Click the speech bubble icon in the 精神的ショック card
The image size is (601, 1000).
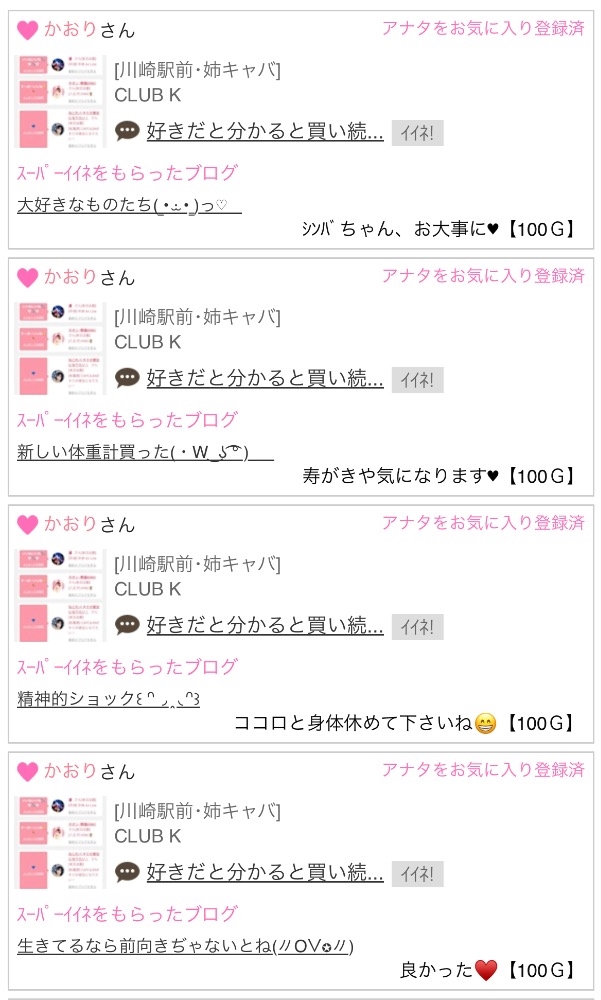click(127, 625)
